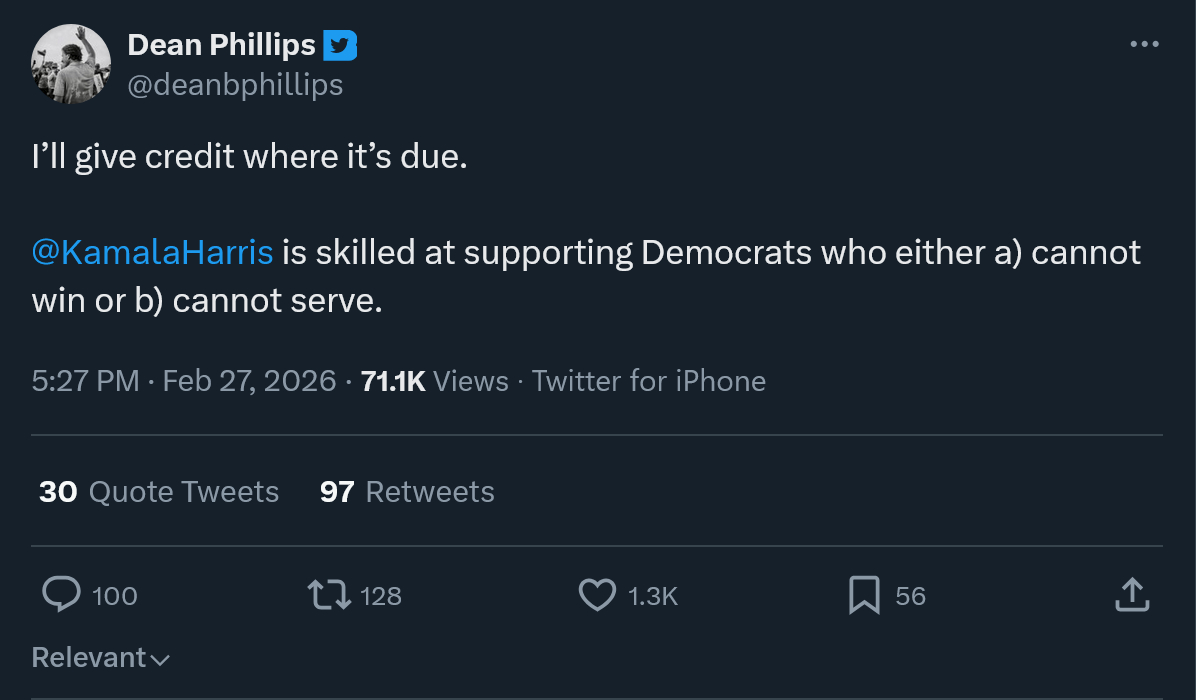Like the tweet with the heart icon

click(x=597, y=595)
